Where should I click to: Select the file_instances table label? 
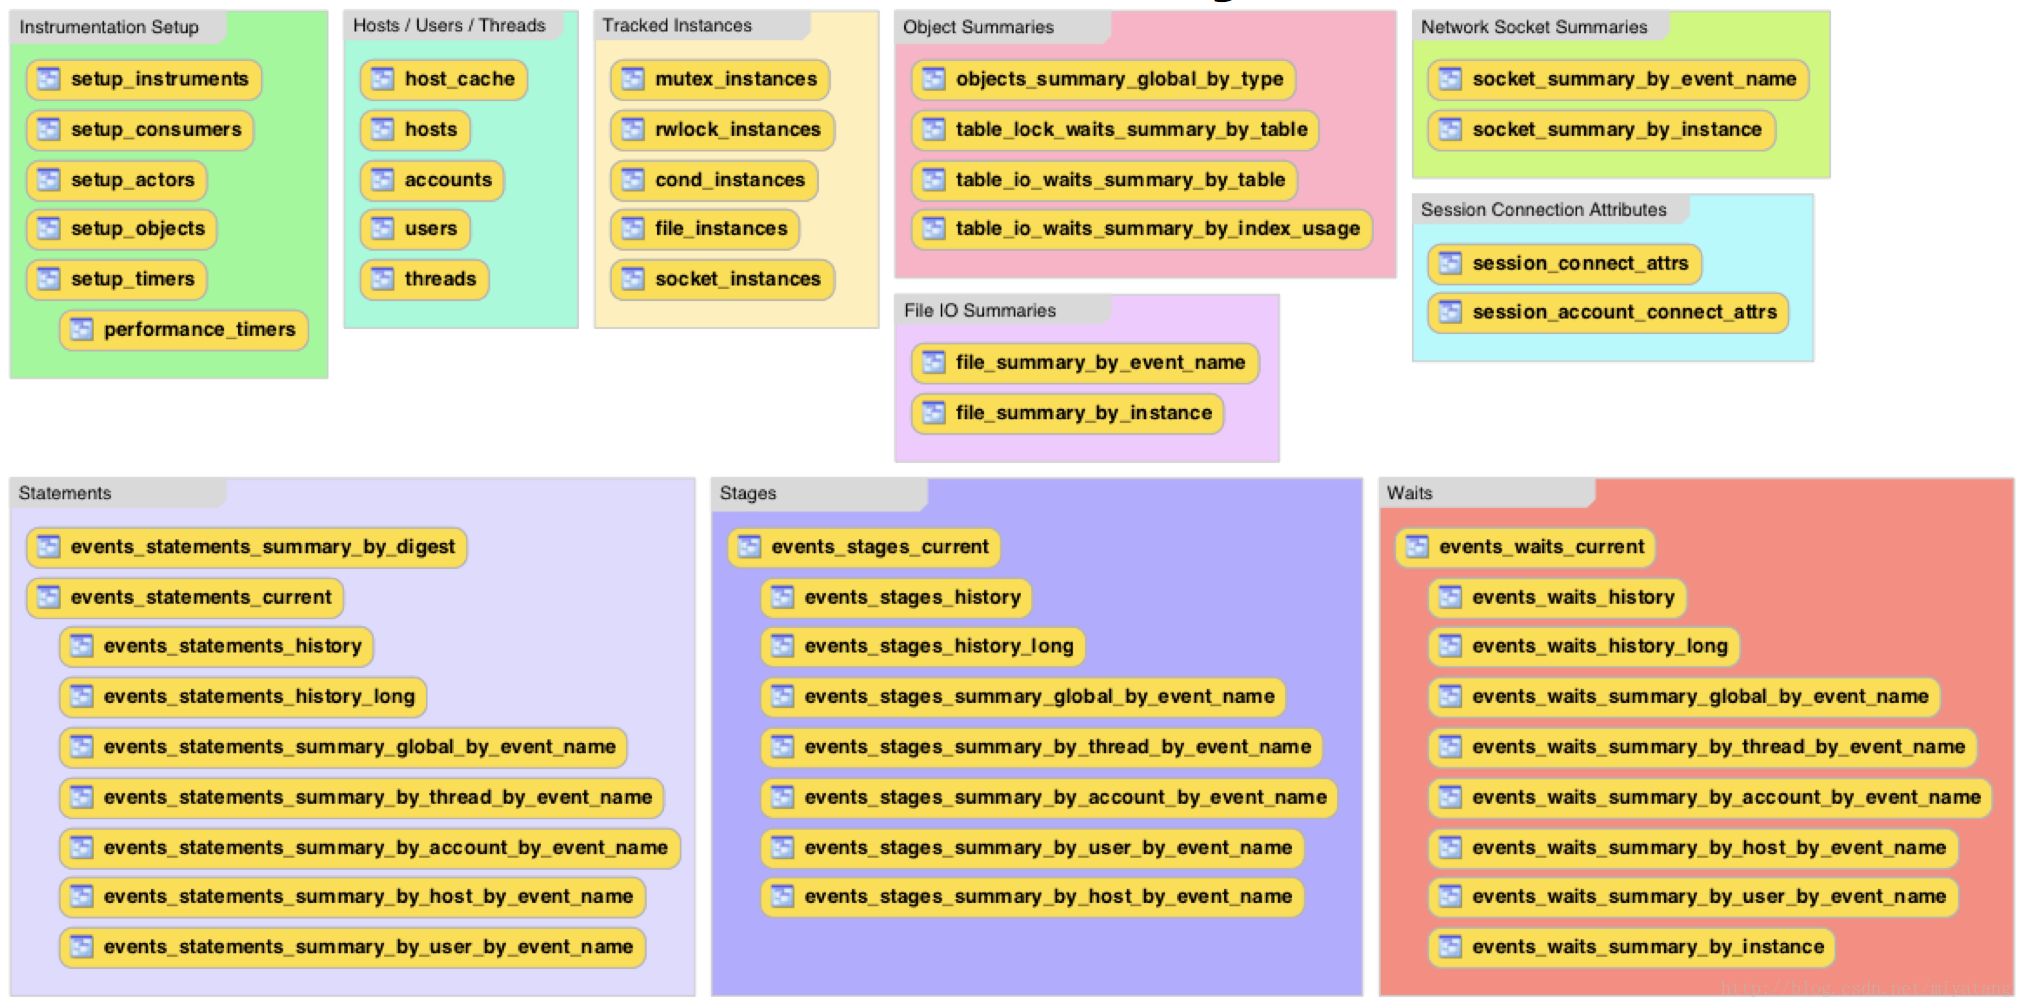[721, 229]
